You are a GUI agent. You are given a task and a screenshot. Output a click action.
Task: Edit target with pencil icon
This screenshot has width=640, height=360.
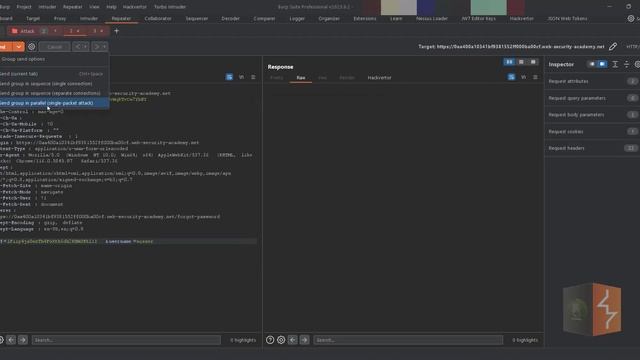(x=613, y=47)
